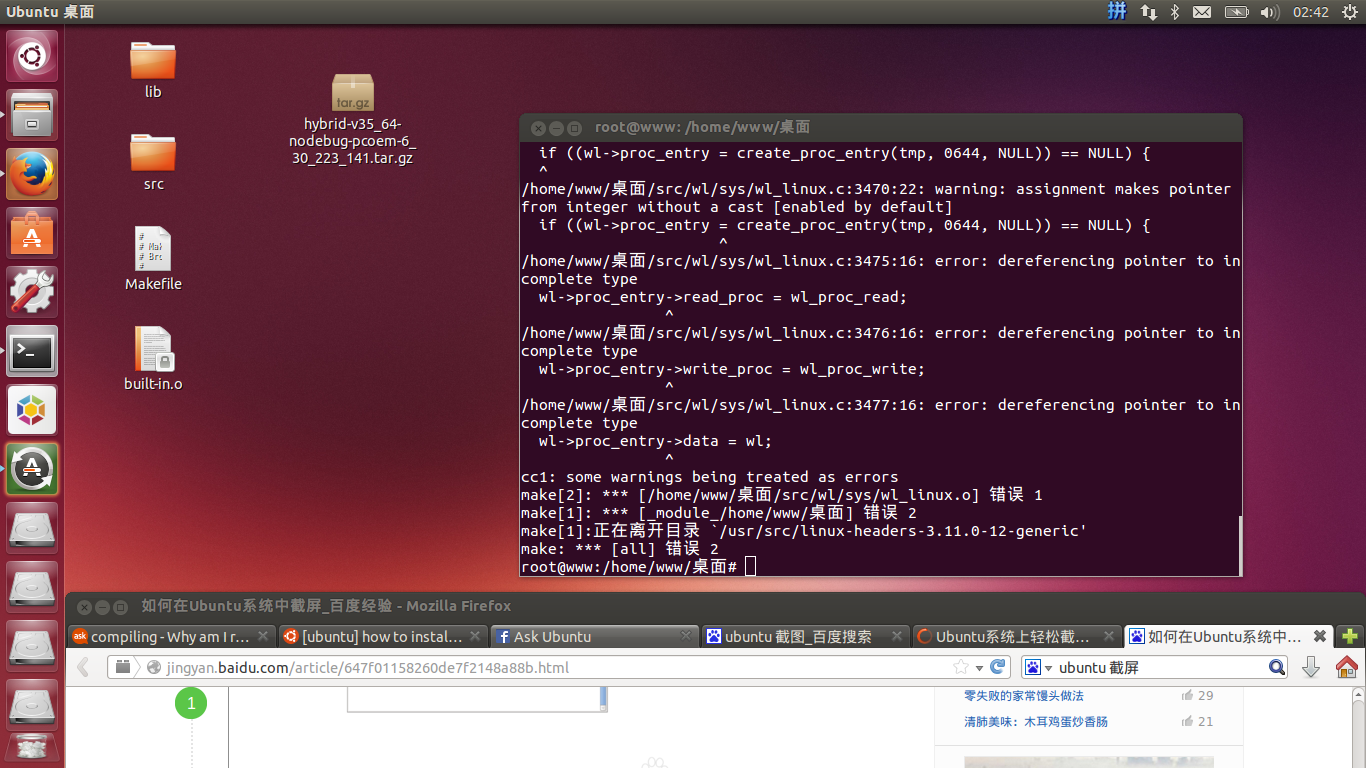The height and width of the screenshot is (768, 1366).
Task: Maximize the terminal window
Action: click(x=574, y=128)
